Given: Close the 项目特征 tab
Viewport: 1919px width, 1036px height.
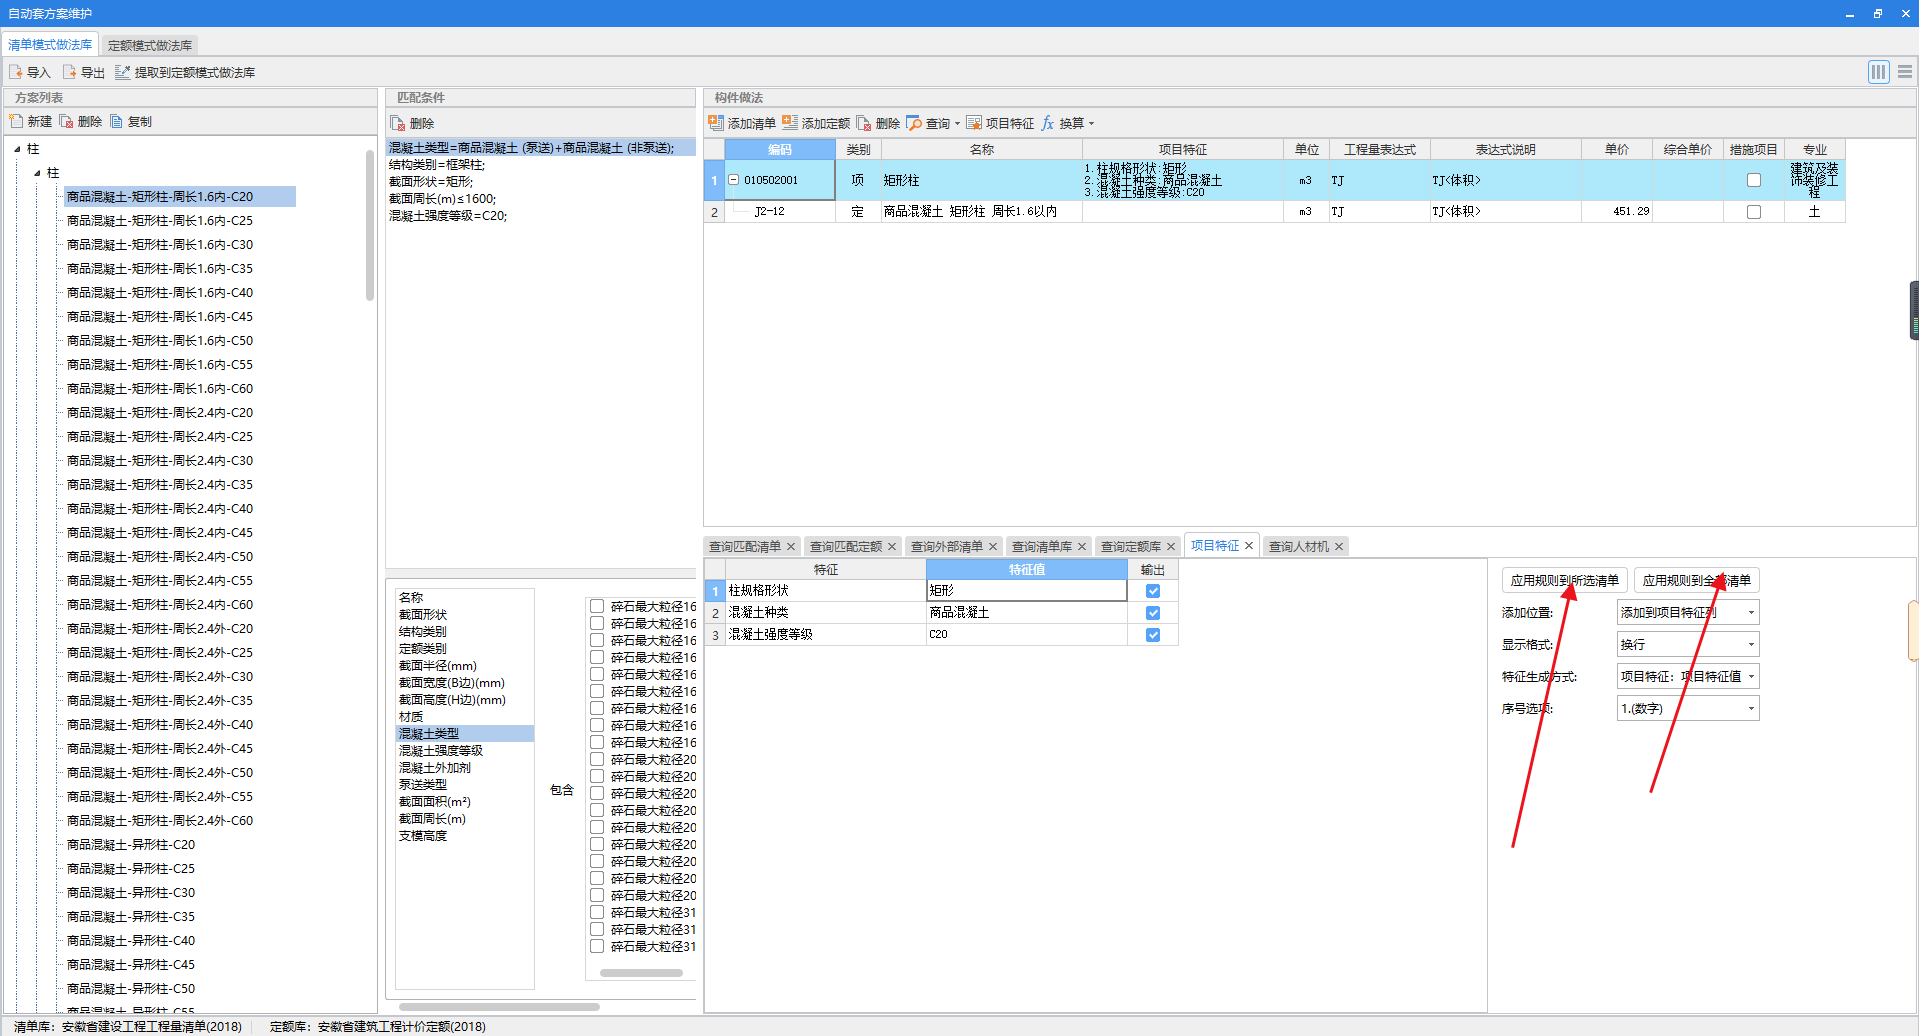Looking at the screenshot, I should 1249,545.
